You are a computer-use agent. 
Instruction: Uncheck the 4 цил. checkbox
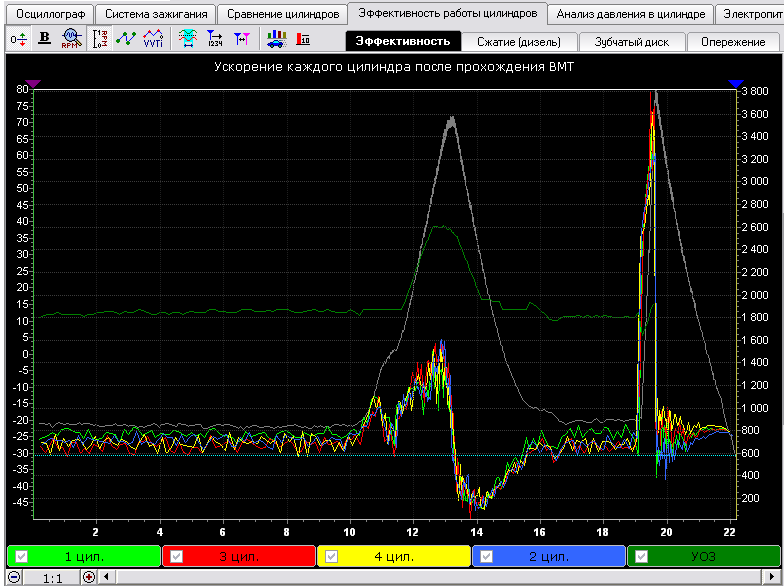(x=332, y=556)
